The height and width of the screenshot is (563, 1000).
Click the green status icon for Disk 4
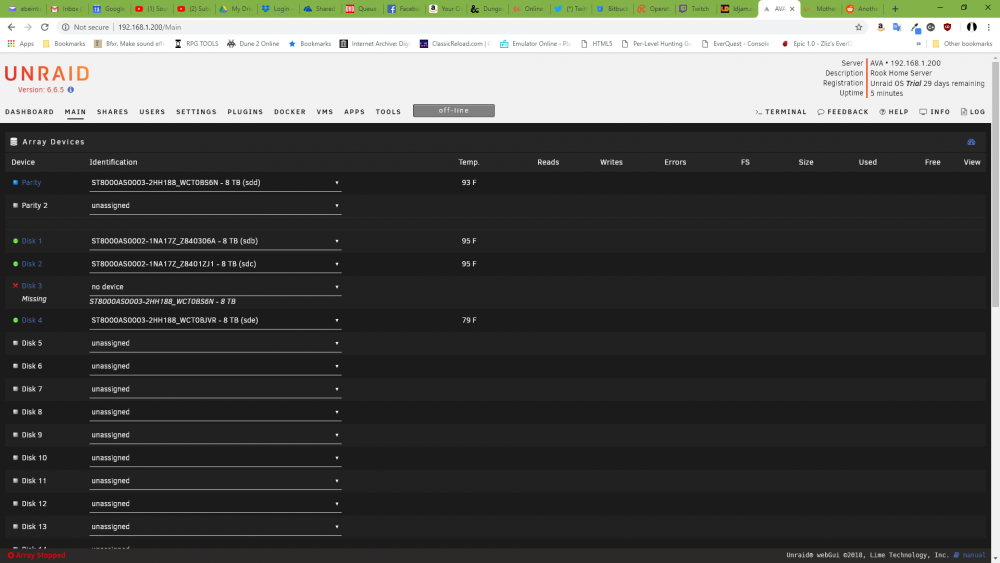[x=15, y=320]
